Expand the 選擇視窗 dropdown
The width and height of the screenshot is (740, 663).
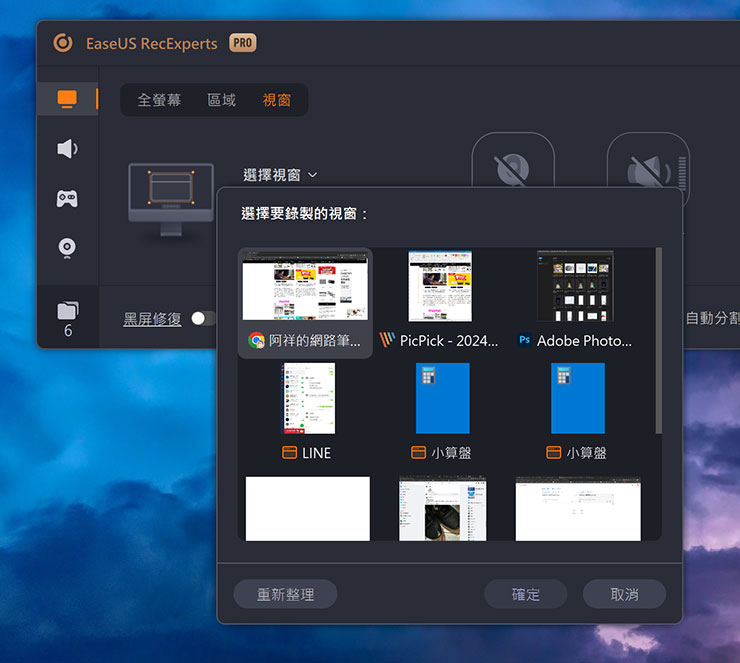(x=280, y=175)
